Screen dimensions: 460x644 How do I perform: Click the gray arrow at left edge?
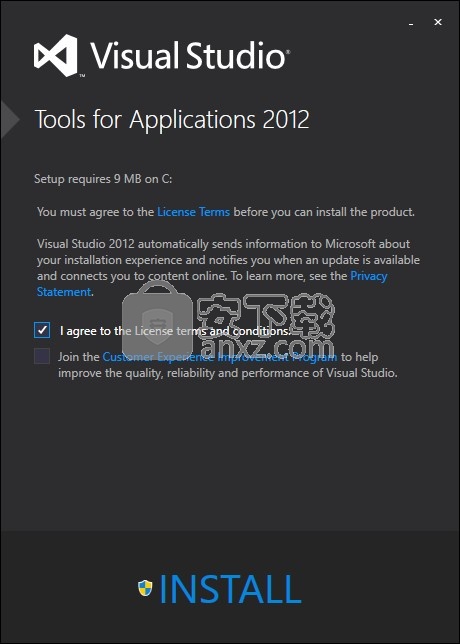tap(10, 119)
